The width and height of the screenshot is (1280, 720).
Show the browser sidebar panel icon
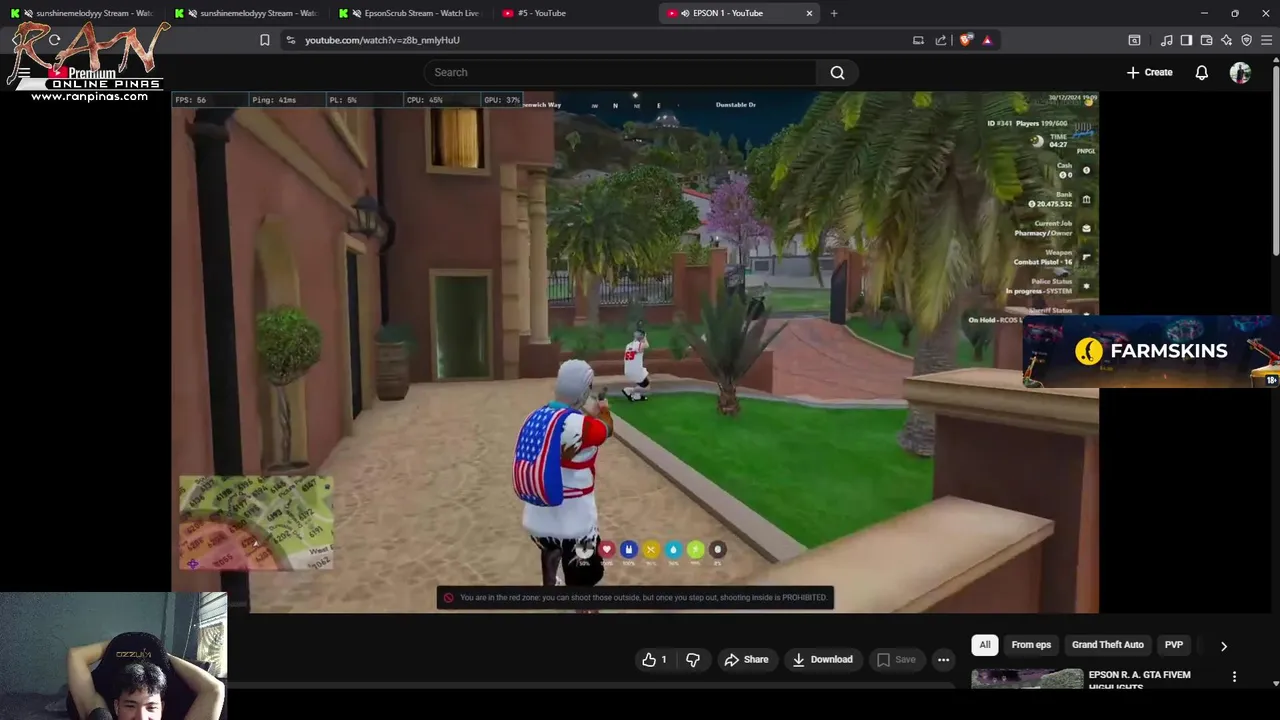point(1186,40)
